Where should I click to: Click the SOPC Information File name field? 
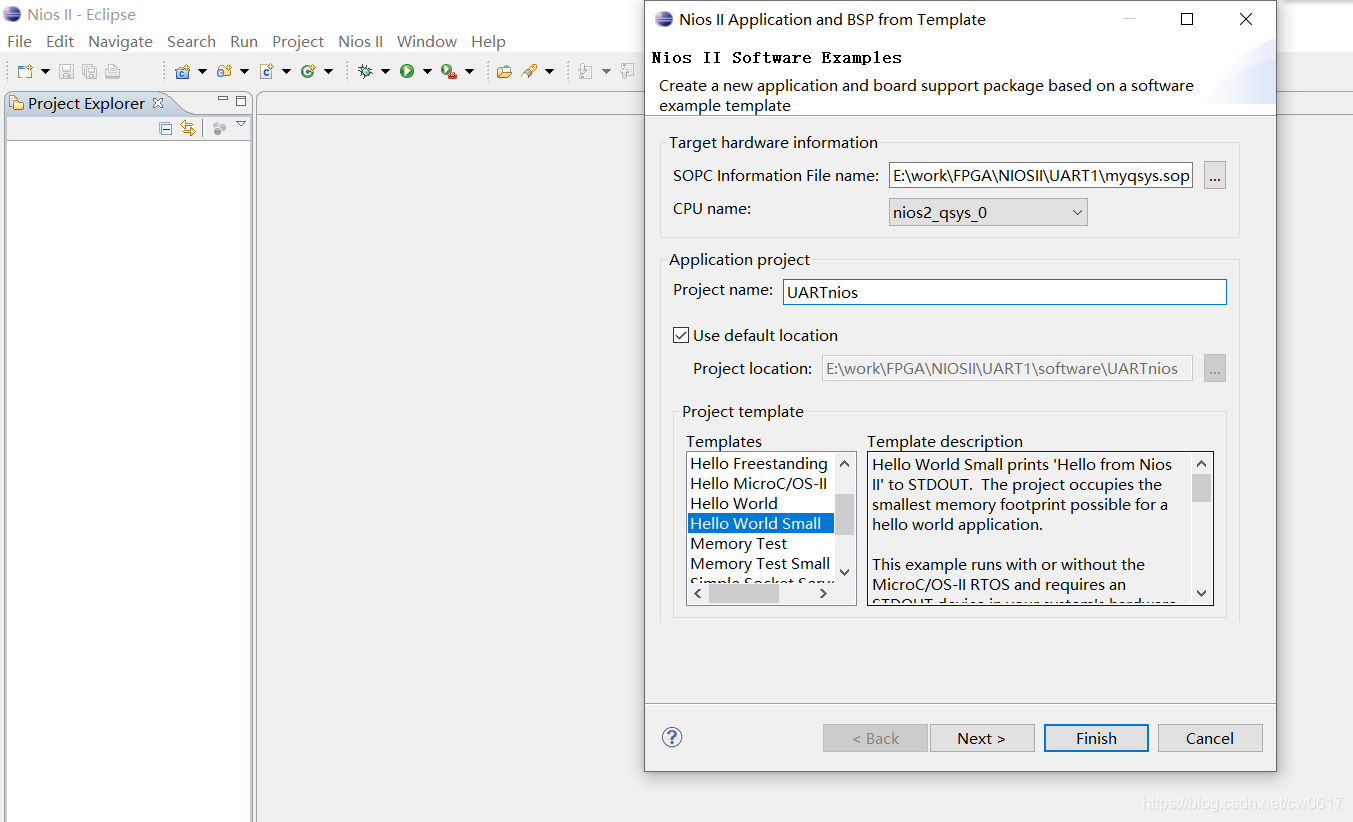(1040, 175)
